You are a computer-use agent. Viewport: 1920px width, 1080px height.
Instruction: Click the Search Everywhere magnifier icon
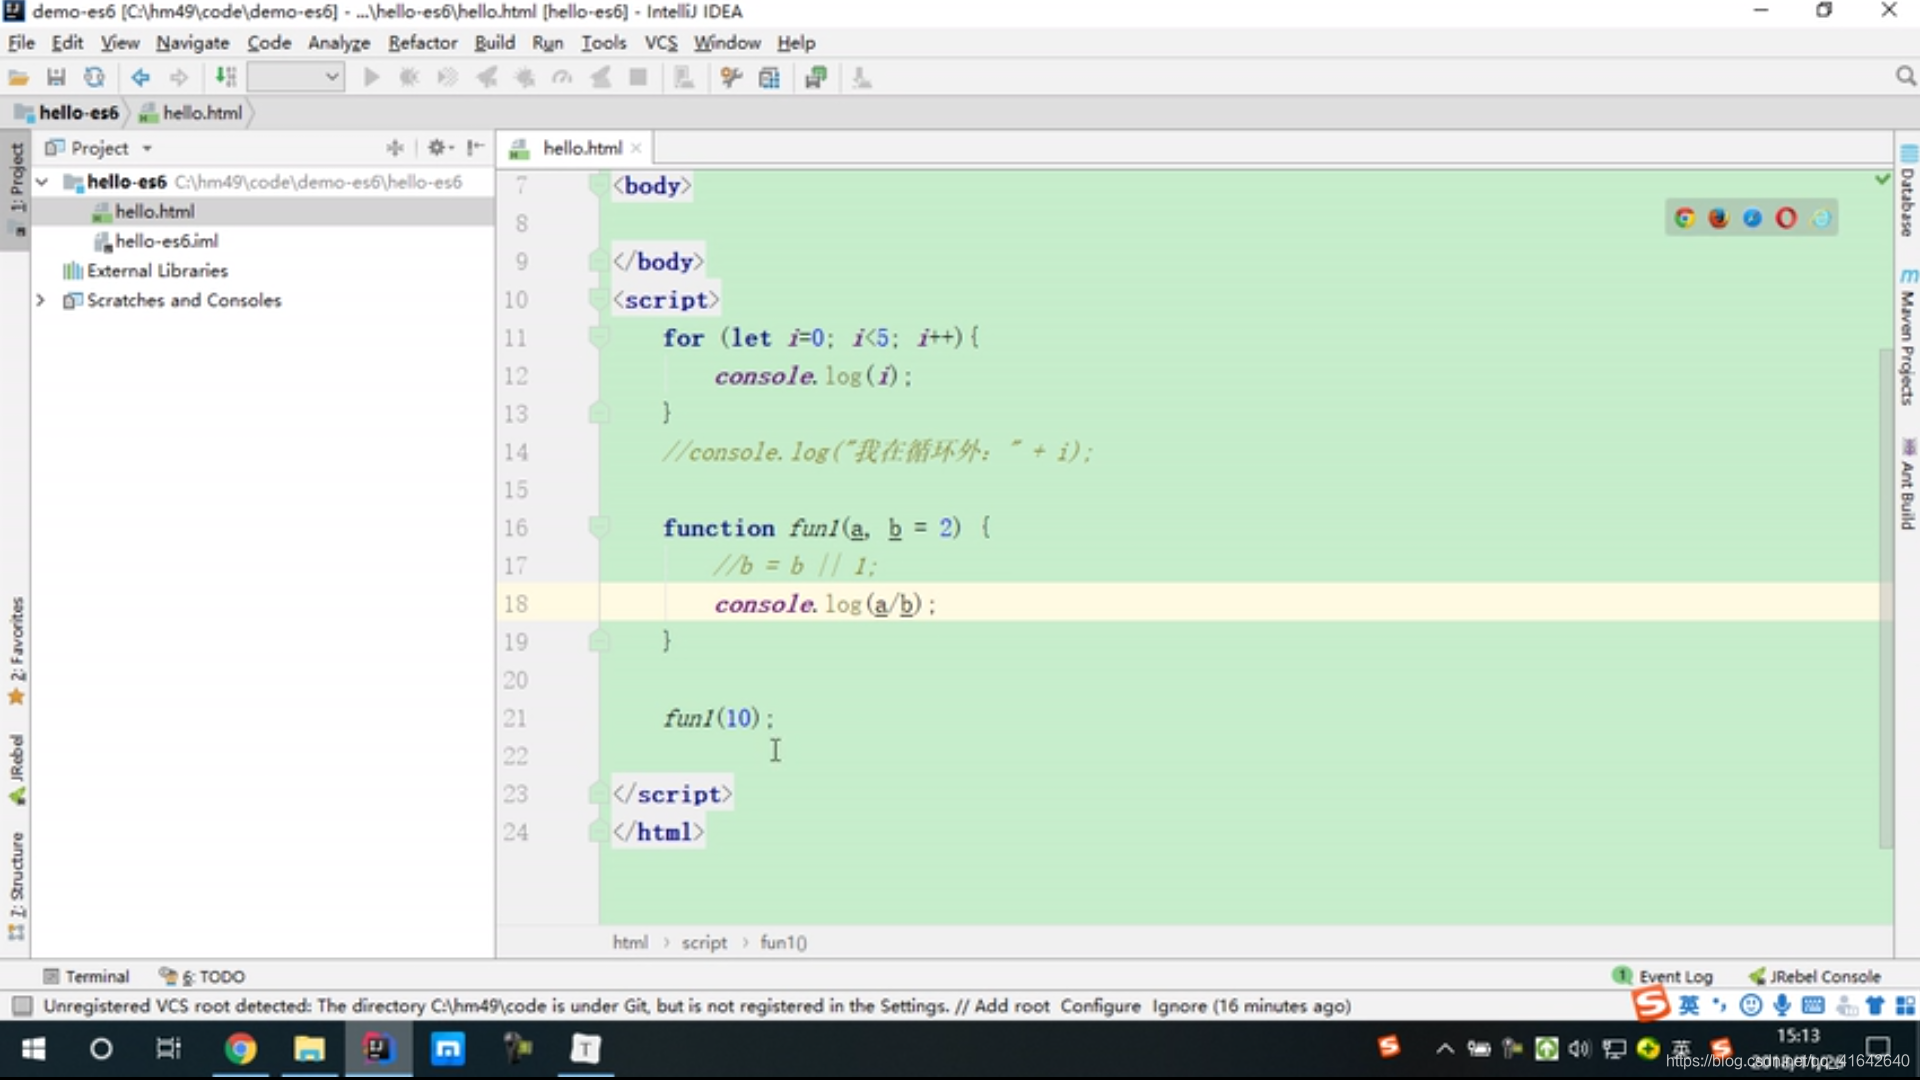point(1905,77)
